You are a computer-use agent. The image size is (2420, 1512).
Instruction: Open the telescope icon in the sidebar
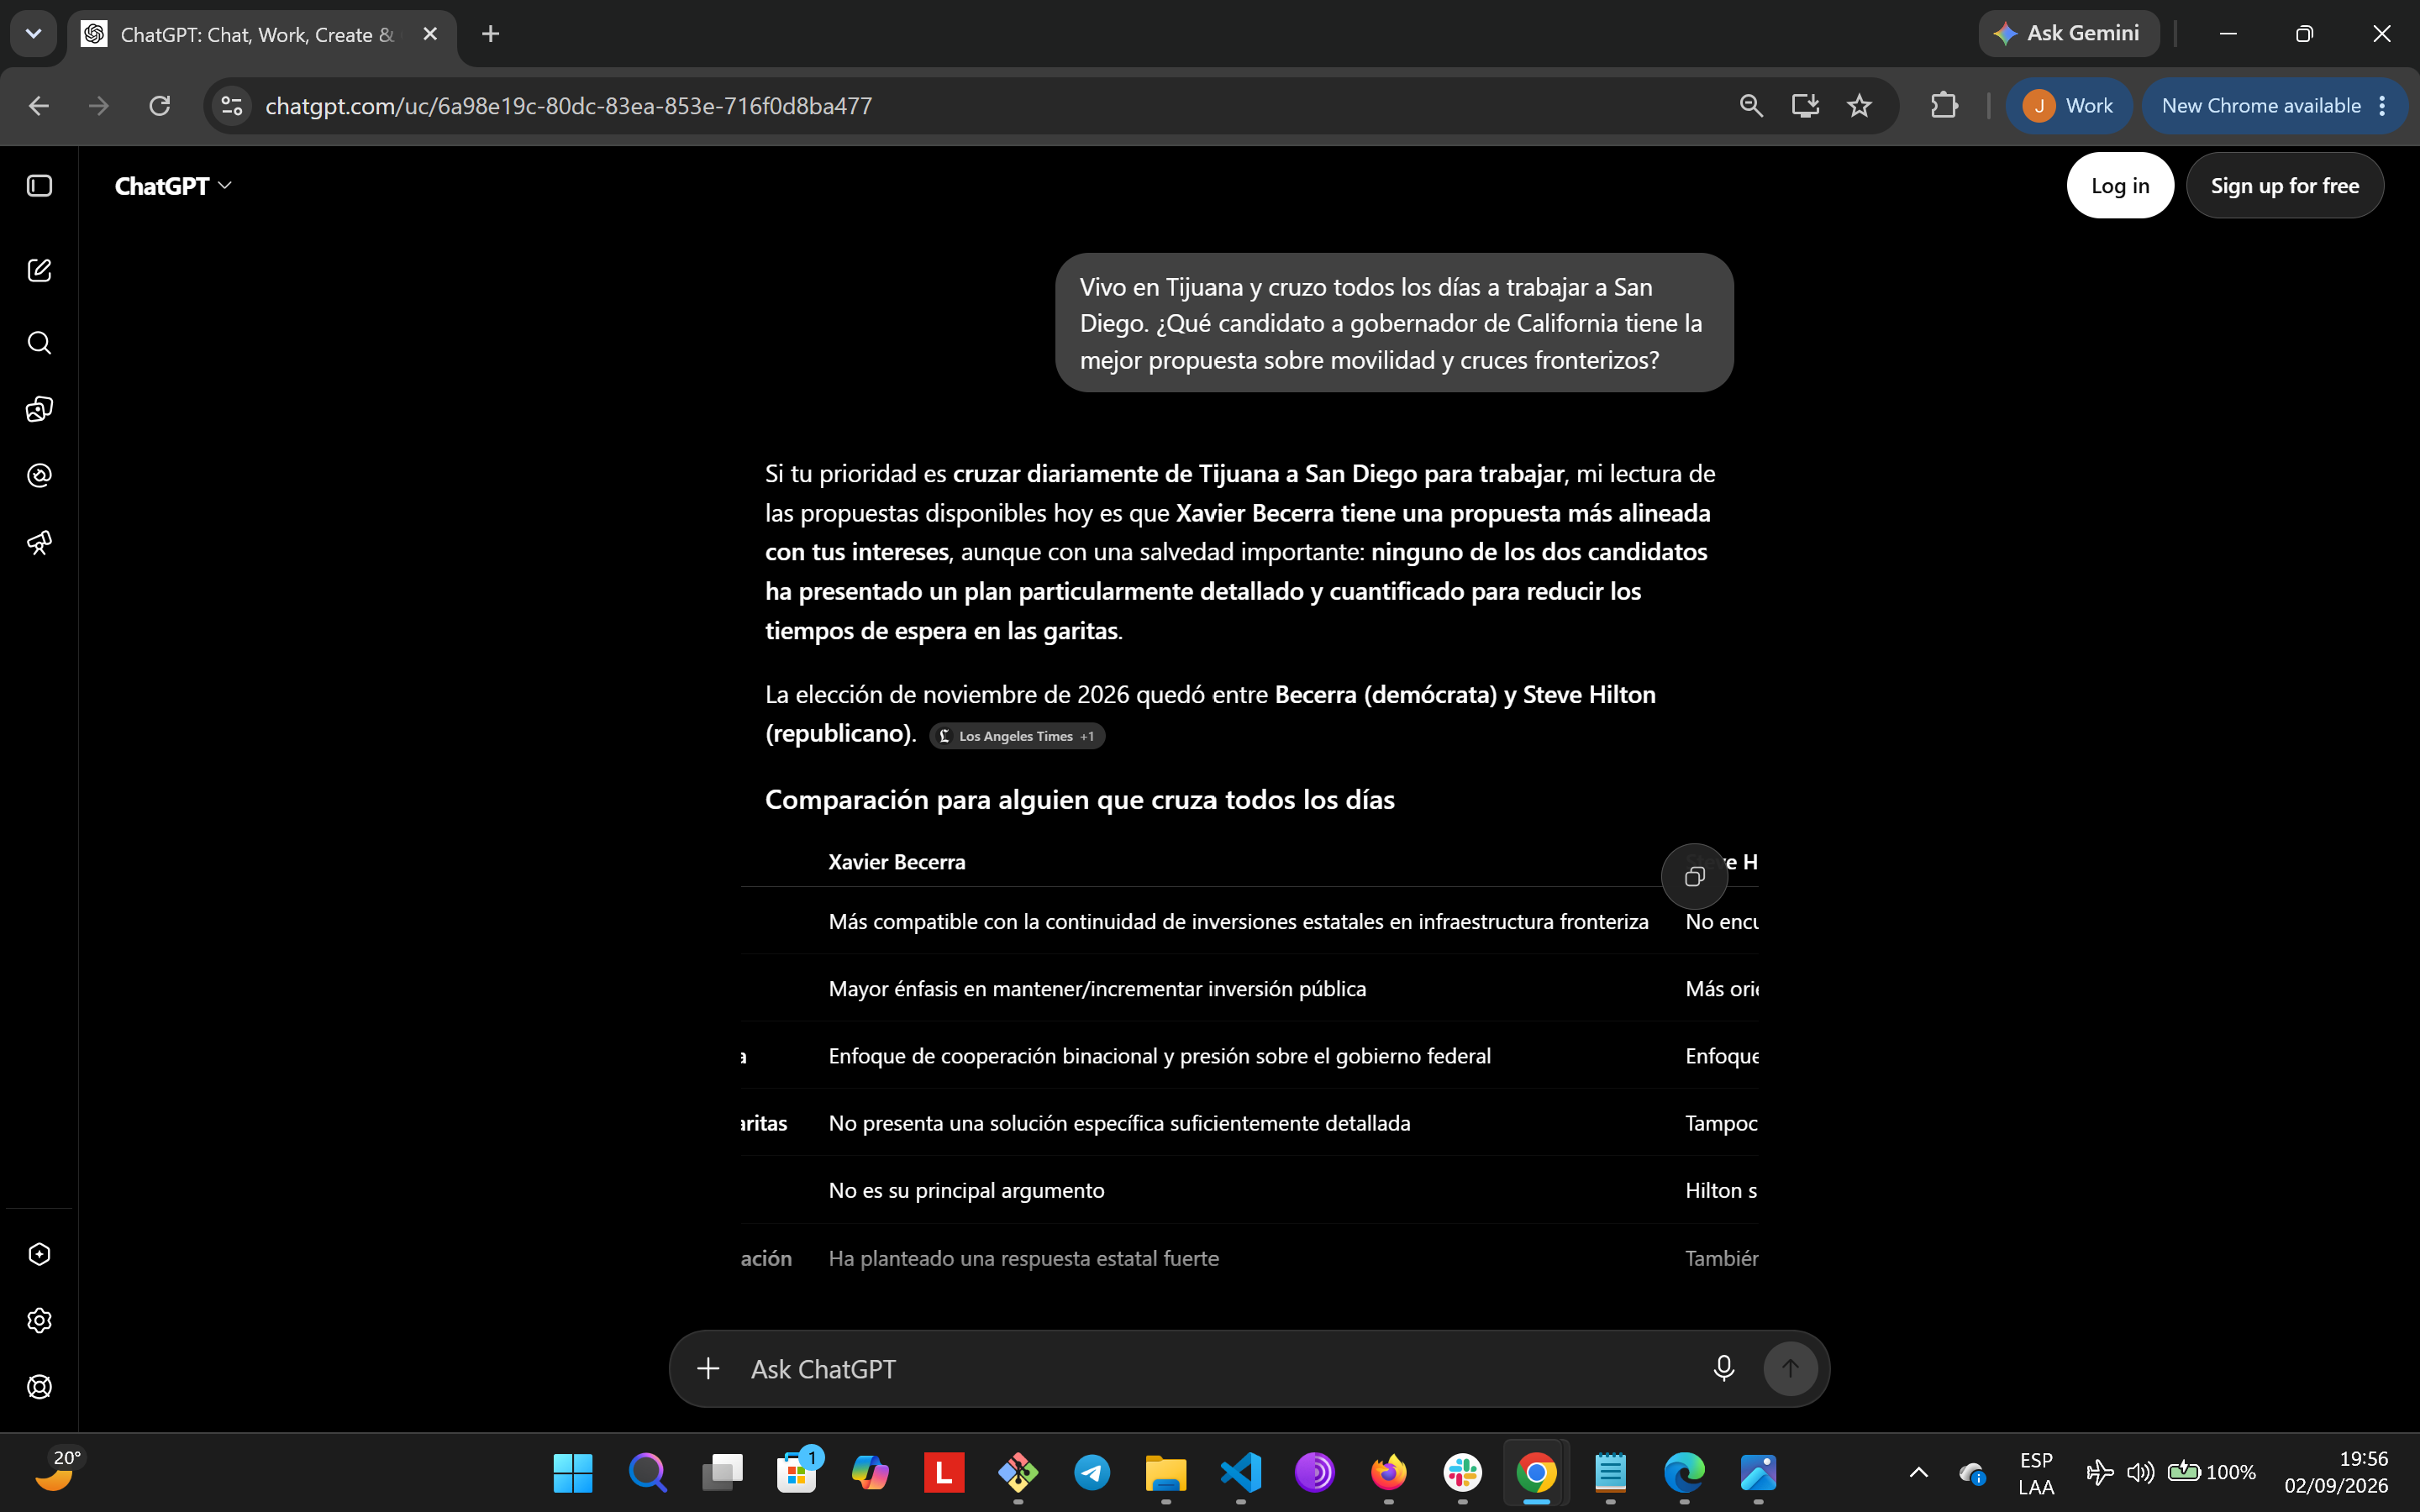(39, 543)
